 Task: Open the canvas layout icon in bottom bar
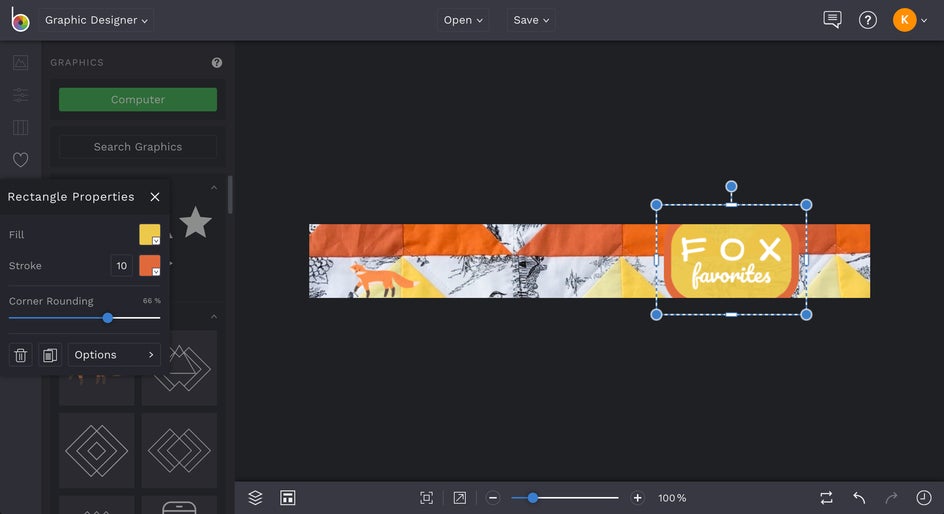pyautogui.click(x=288, y=498)
